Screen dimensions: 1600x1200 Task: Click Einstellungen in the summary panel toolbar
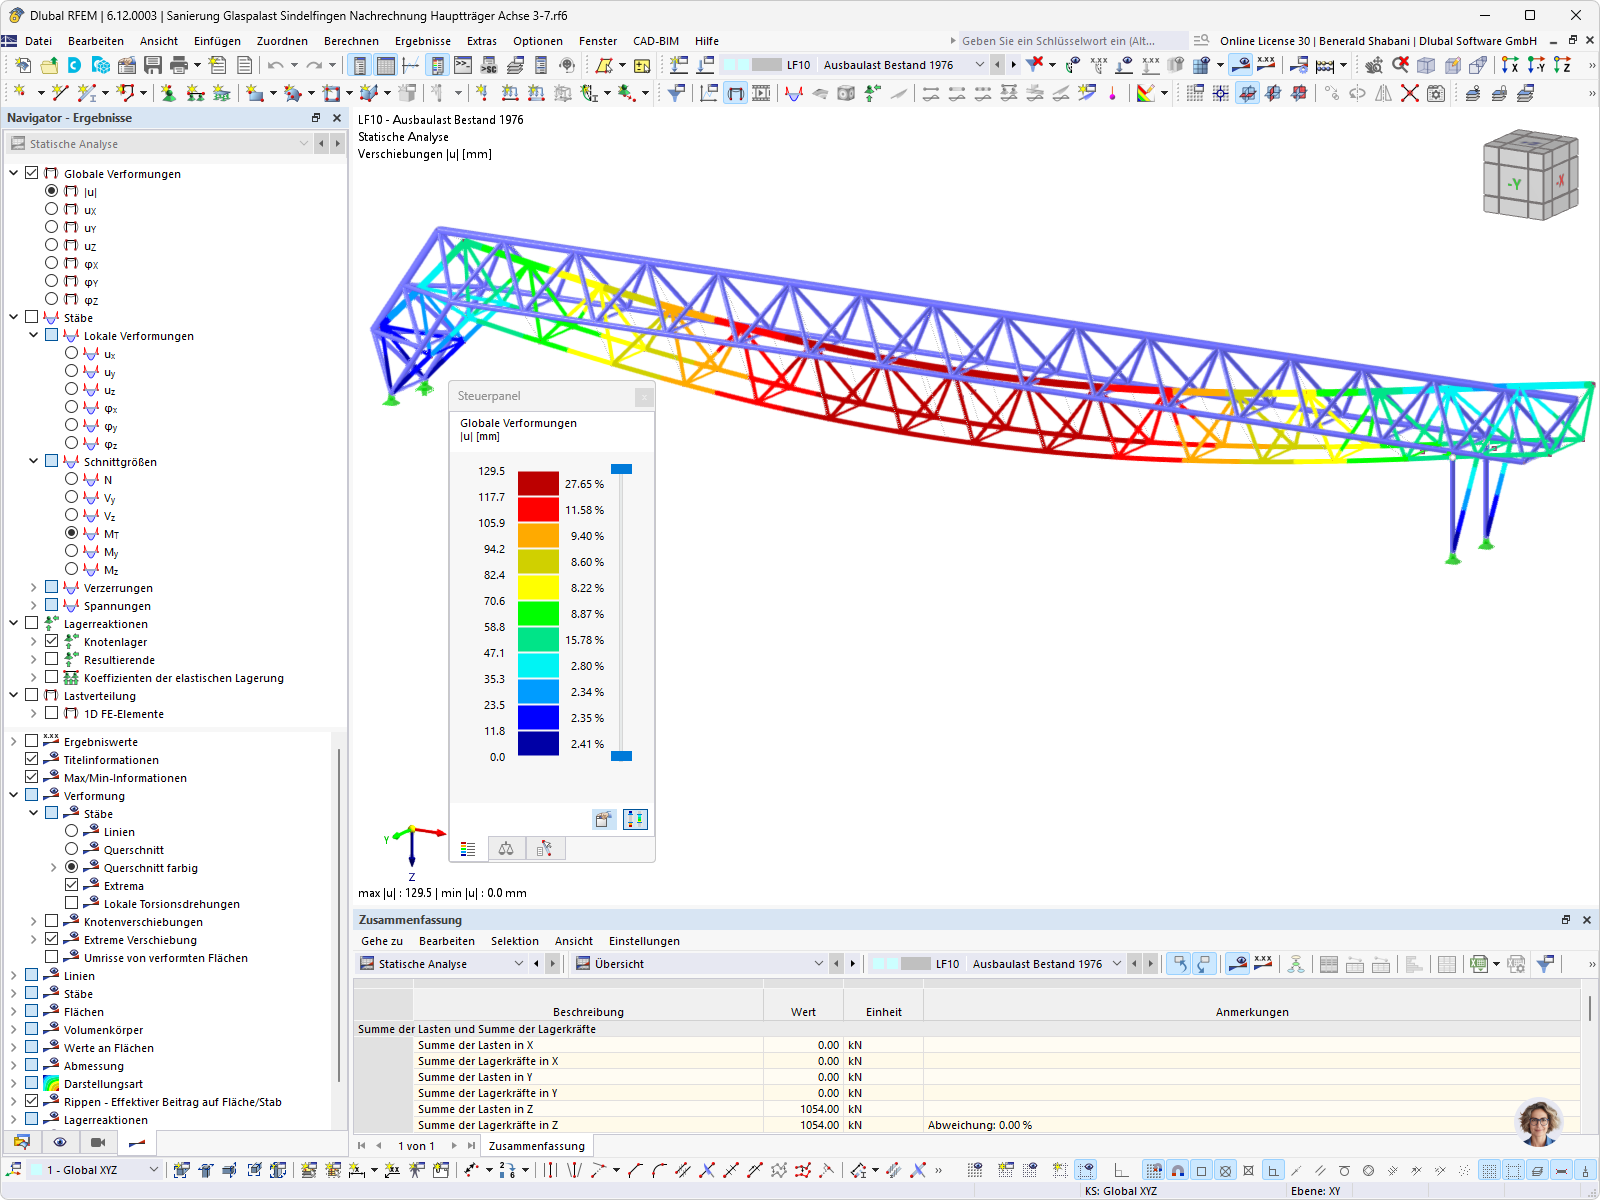click(644, 941)
